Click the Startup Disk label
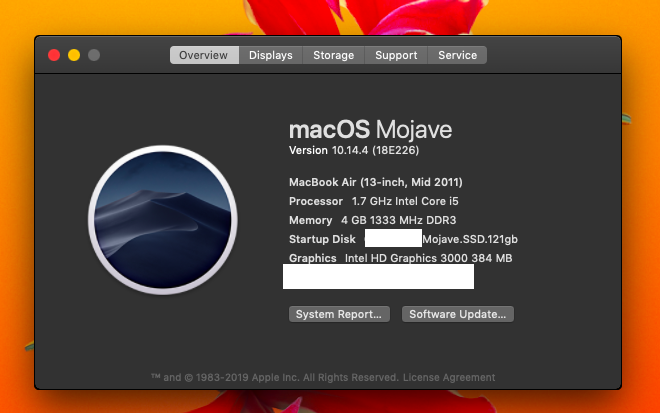660x413 pixels. pos(322,239)
